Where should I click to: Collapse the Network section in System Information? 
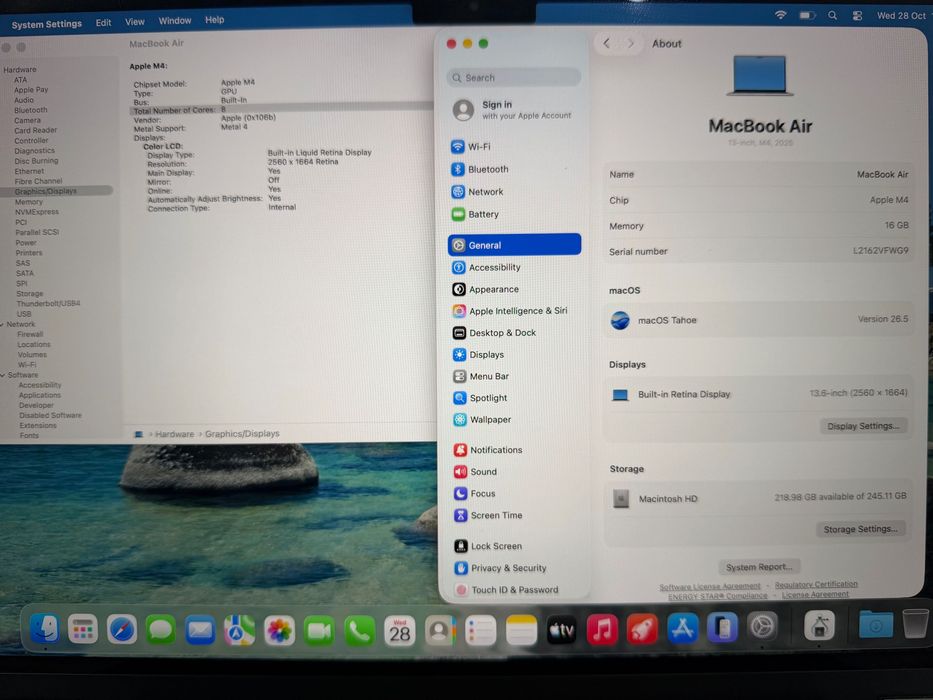[x=2, y=324]
